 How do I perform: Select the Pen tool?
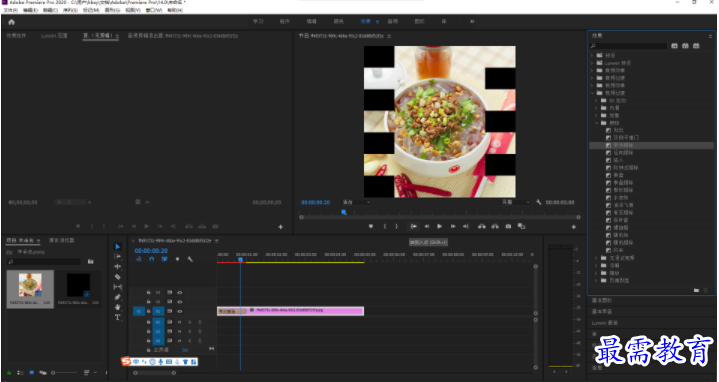tap(118, 297)
